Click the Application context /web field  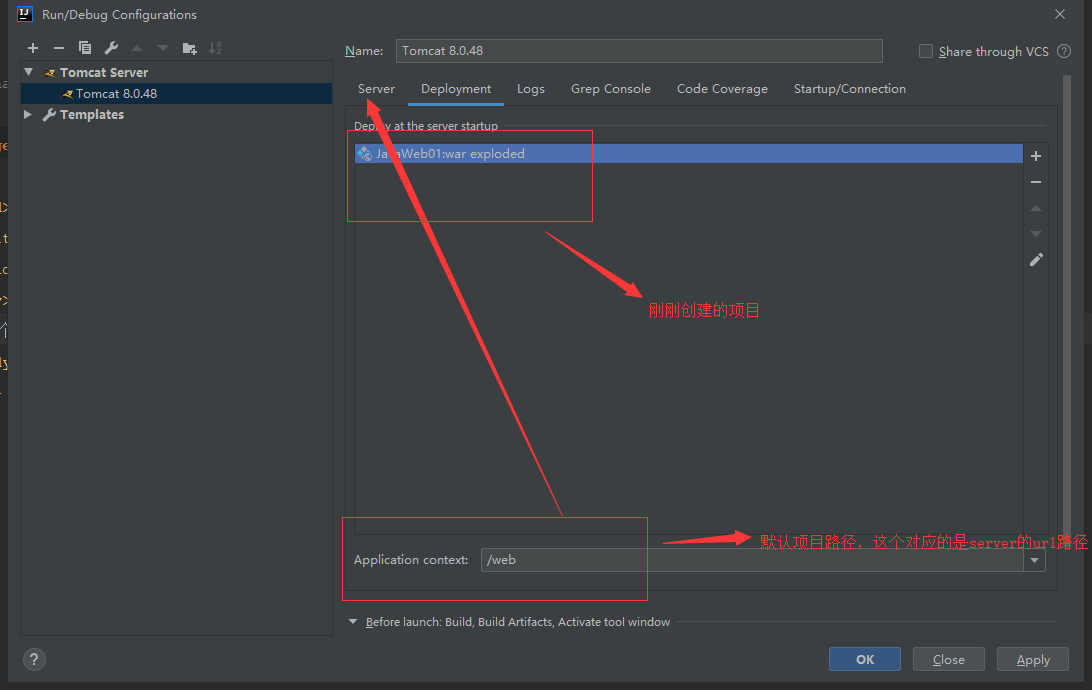coord(752,560)
